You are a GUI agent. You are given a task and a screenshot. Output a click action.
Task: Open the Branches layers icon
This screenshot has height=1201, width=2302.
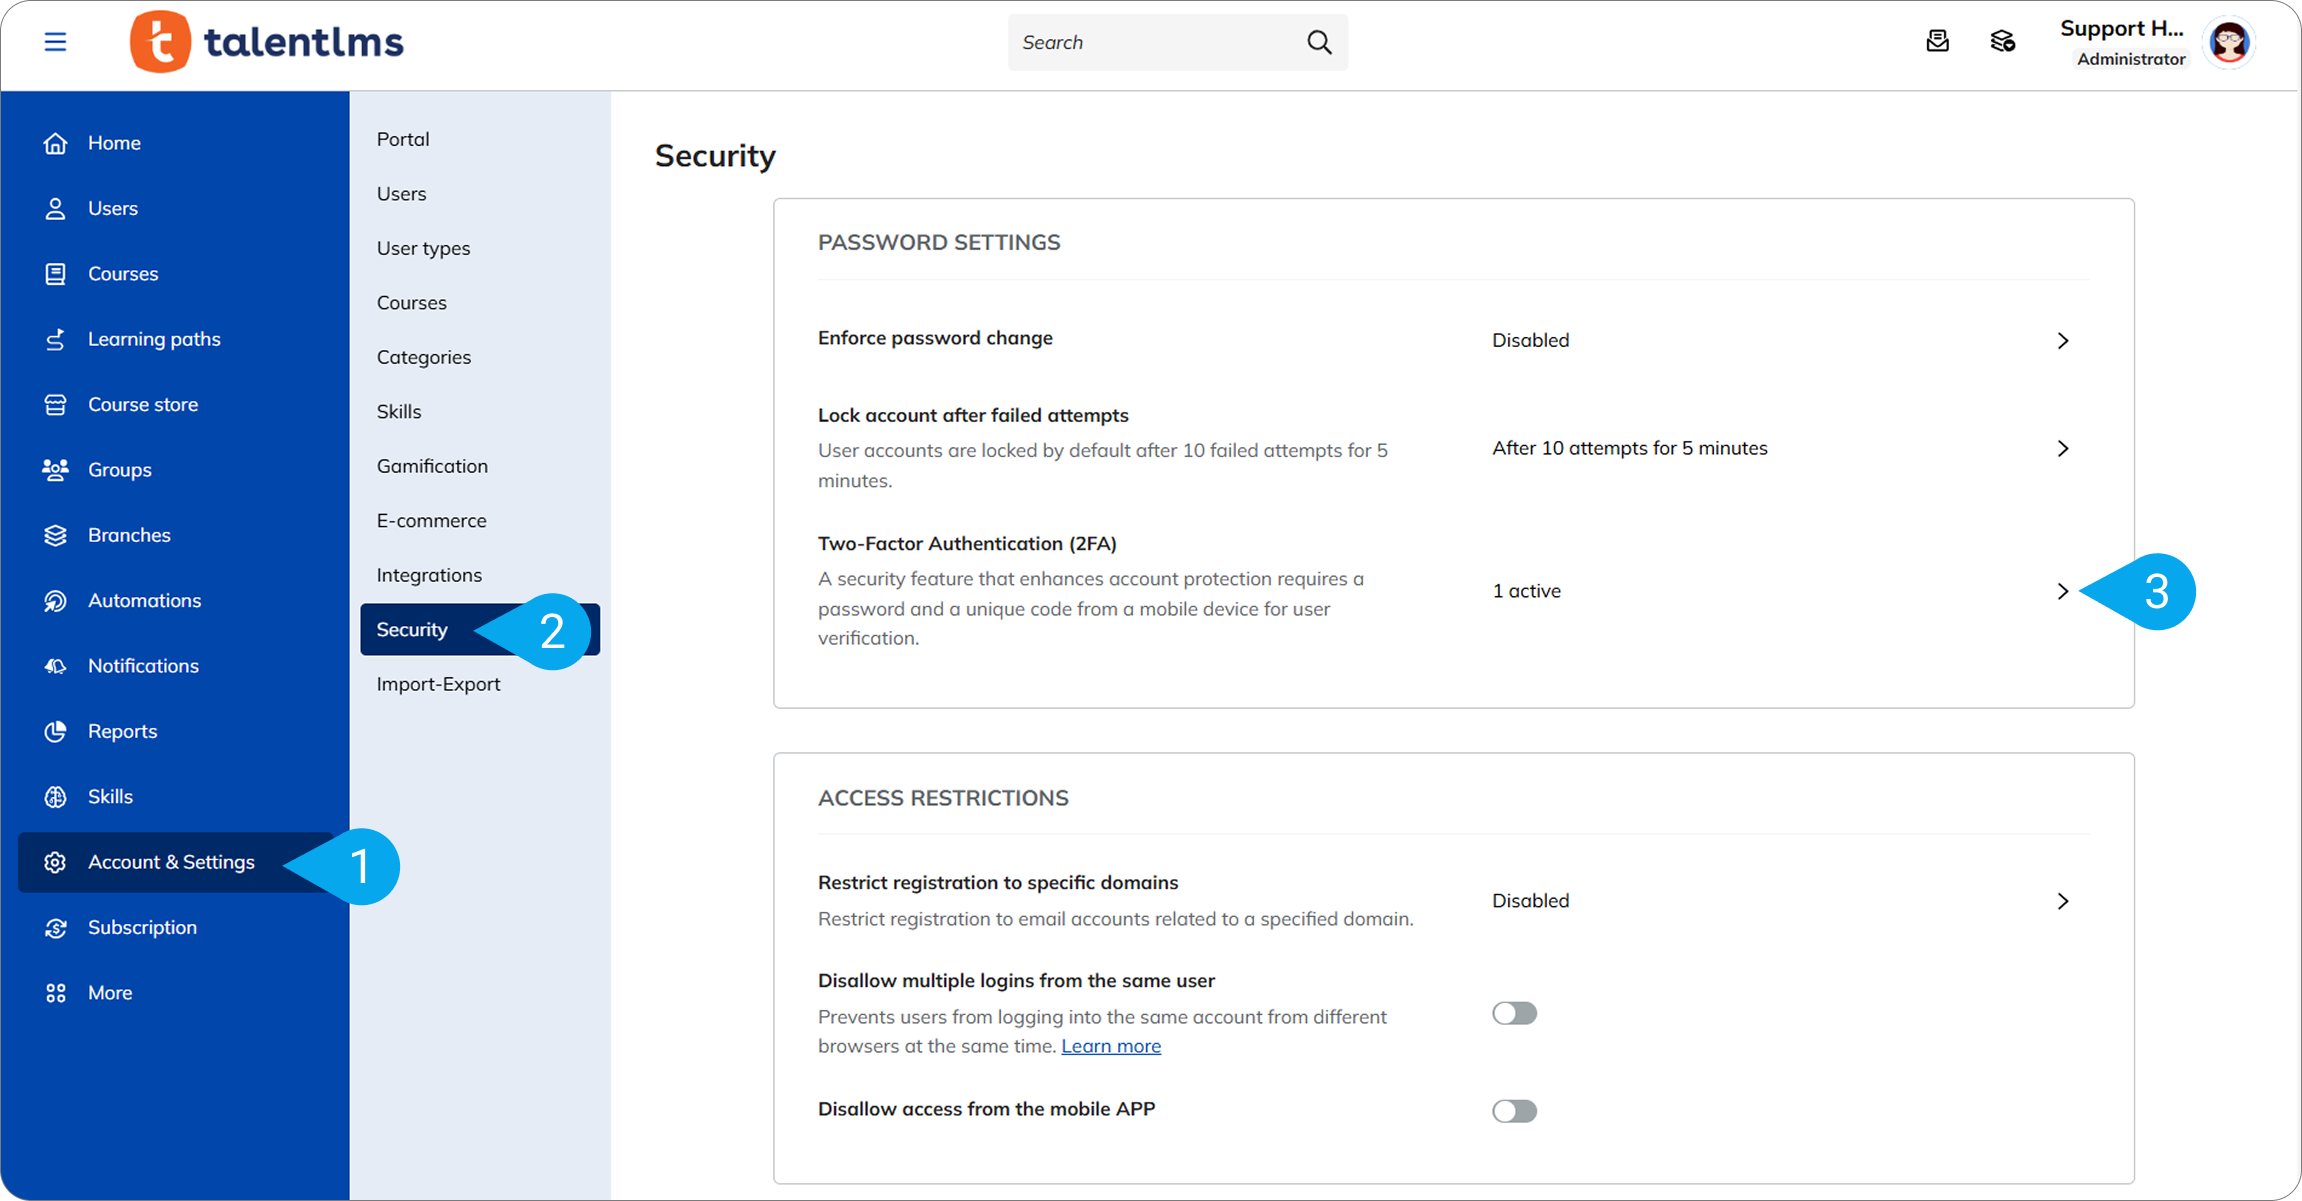click(x=55, y=535)
